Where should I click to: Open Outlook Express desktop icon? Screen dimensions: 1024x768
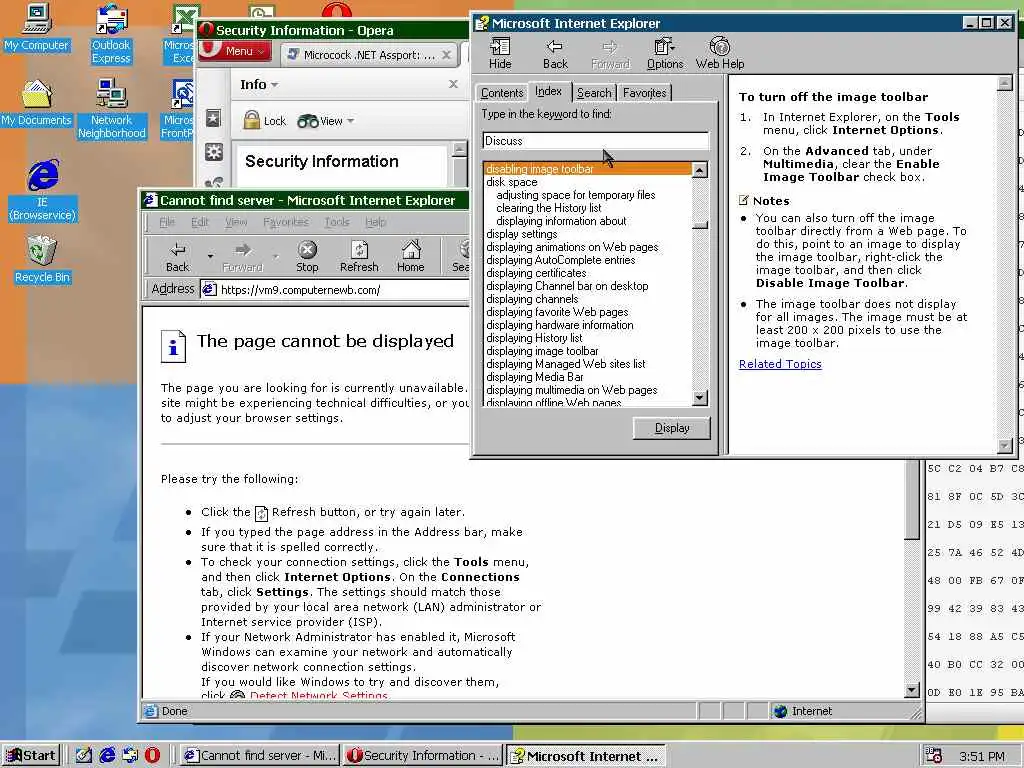click(x=111, y=34)
